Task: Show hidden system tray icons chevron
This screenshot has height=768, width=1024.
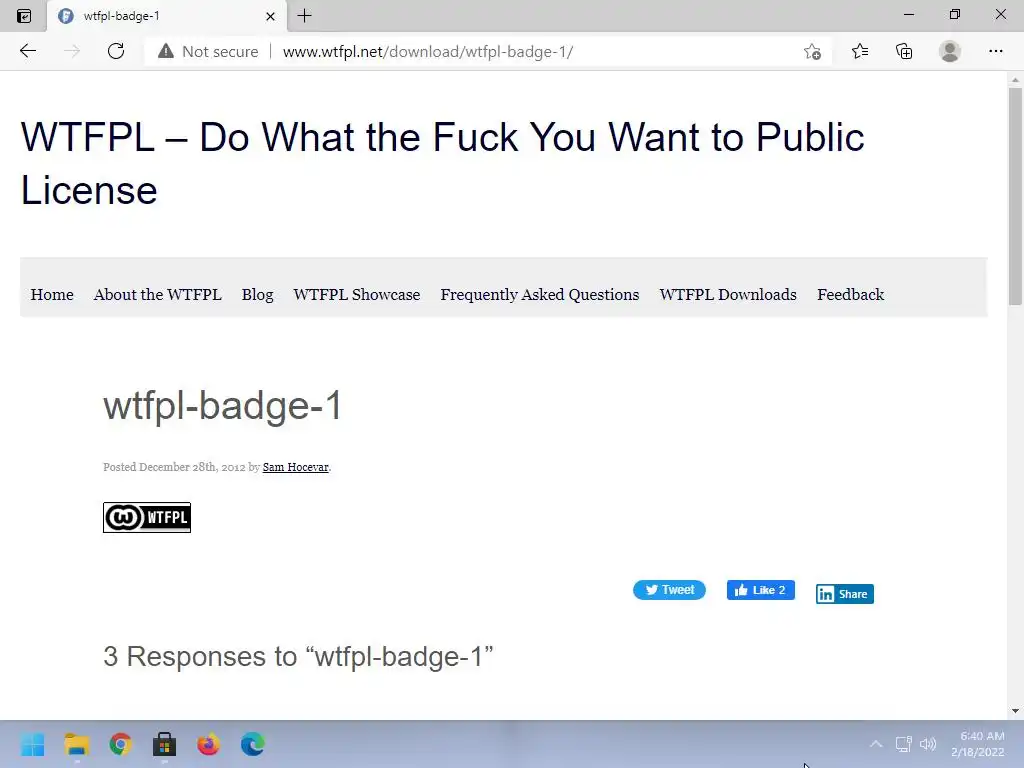Action: click(876, 744)
